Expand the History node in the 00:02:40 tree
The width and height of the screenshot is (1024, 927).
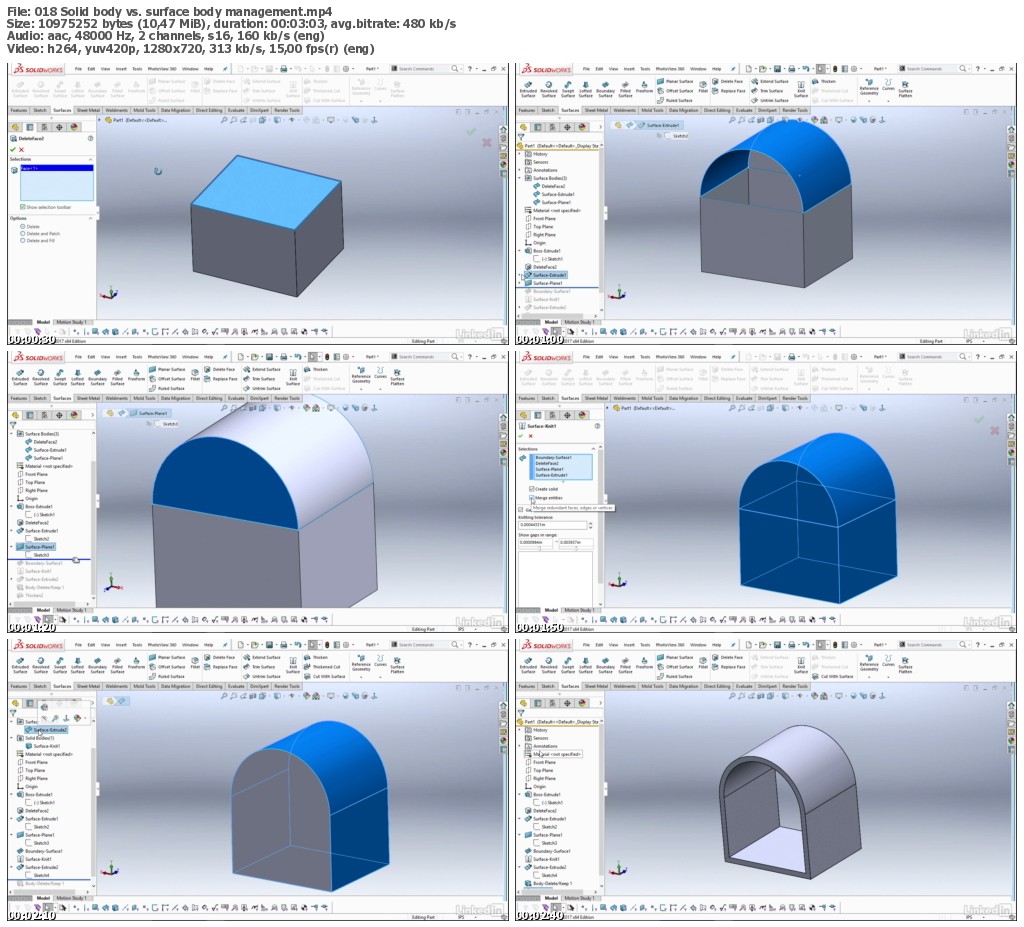click(520, 730)
